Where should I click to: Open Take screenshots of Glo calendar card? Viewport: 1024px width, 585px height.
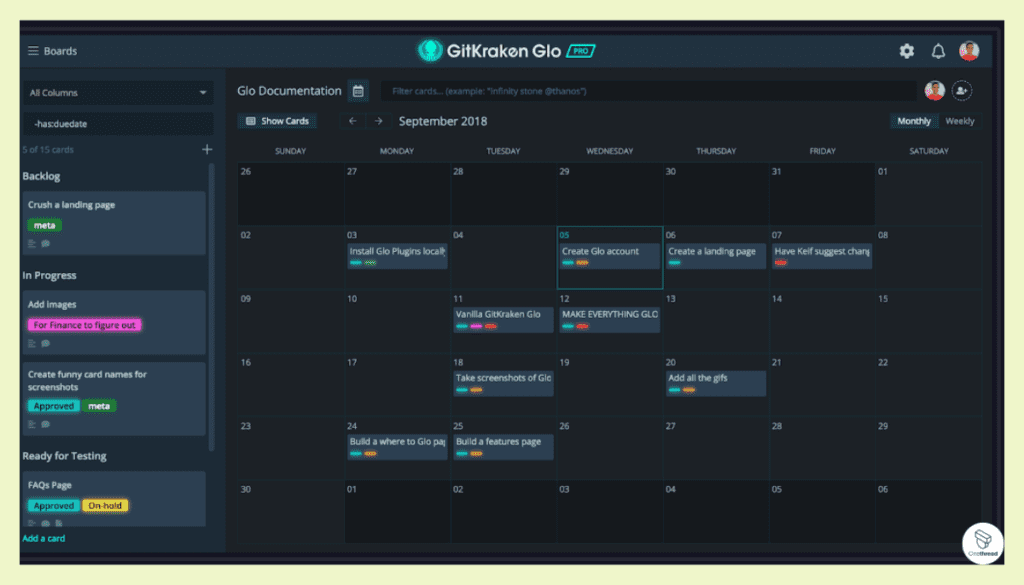[x=504, y=383]
